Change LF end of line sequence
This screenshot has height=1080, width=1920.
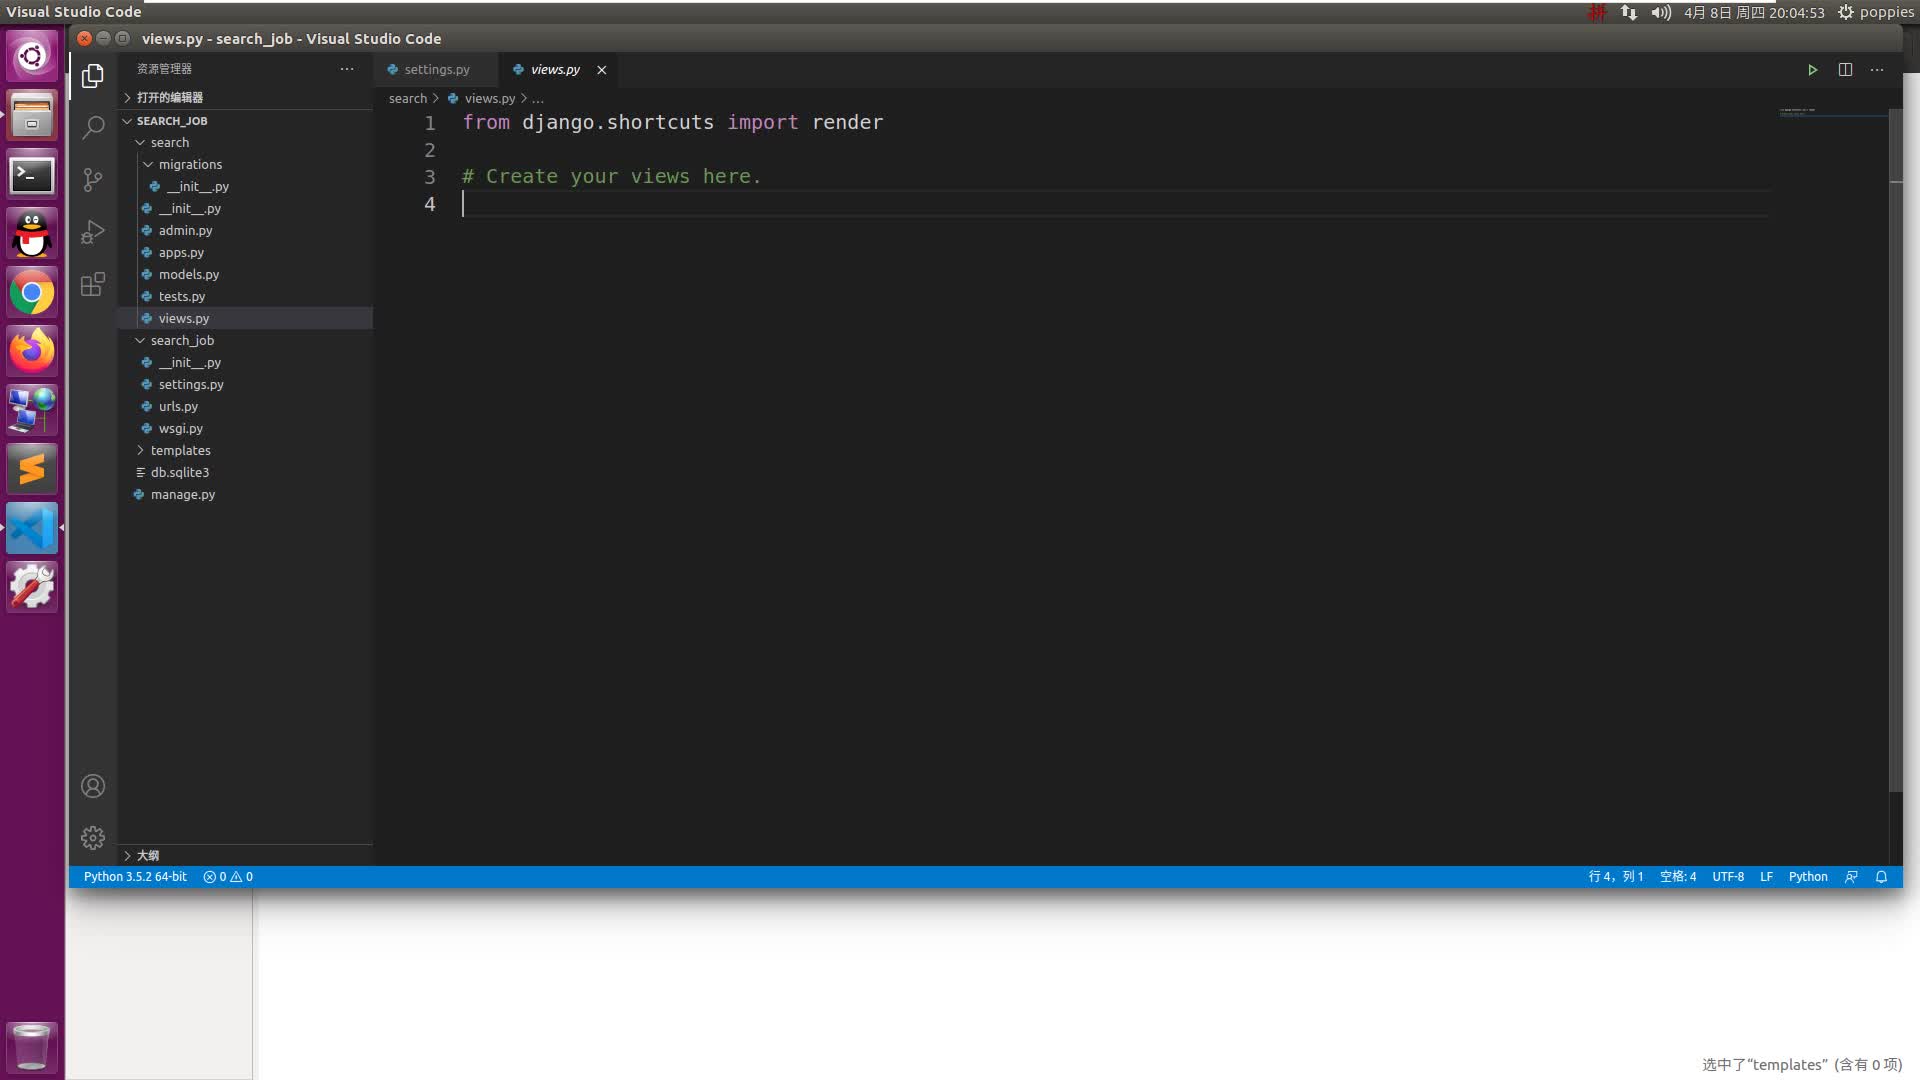(1766, 877)
